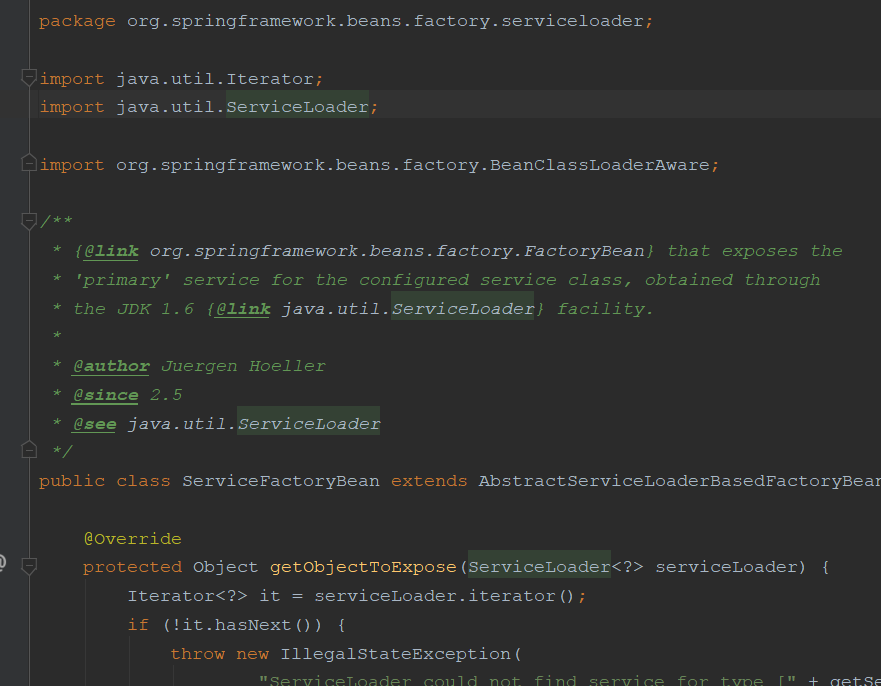Click it.hasNext() in the if condition
The width and height of the screenshot is (881, 686).
(x=248, y=625)
